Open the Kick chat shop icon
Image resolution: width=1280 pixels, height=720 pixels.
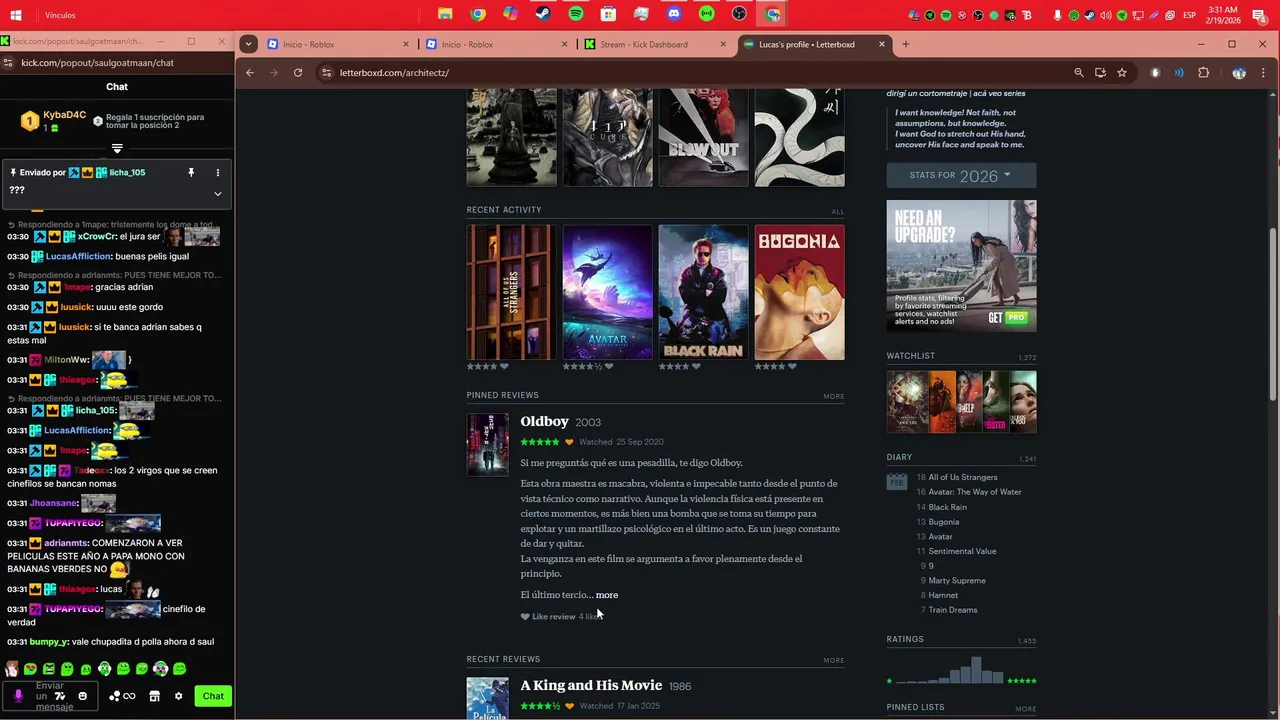coord(154,696)
